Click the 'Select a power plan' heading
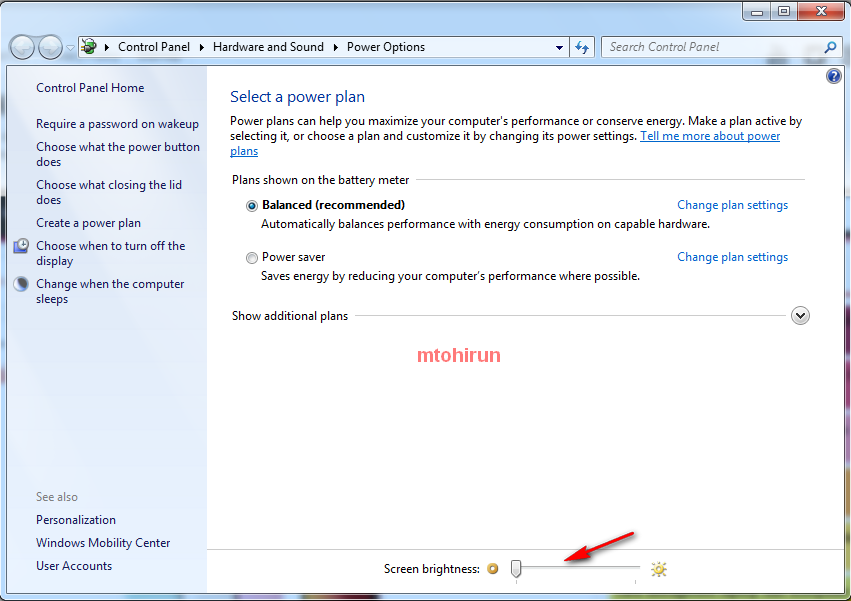The image size is (851, 601). [297, 97]
